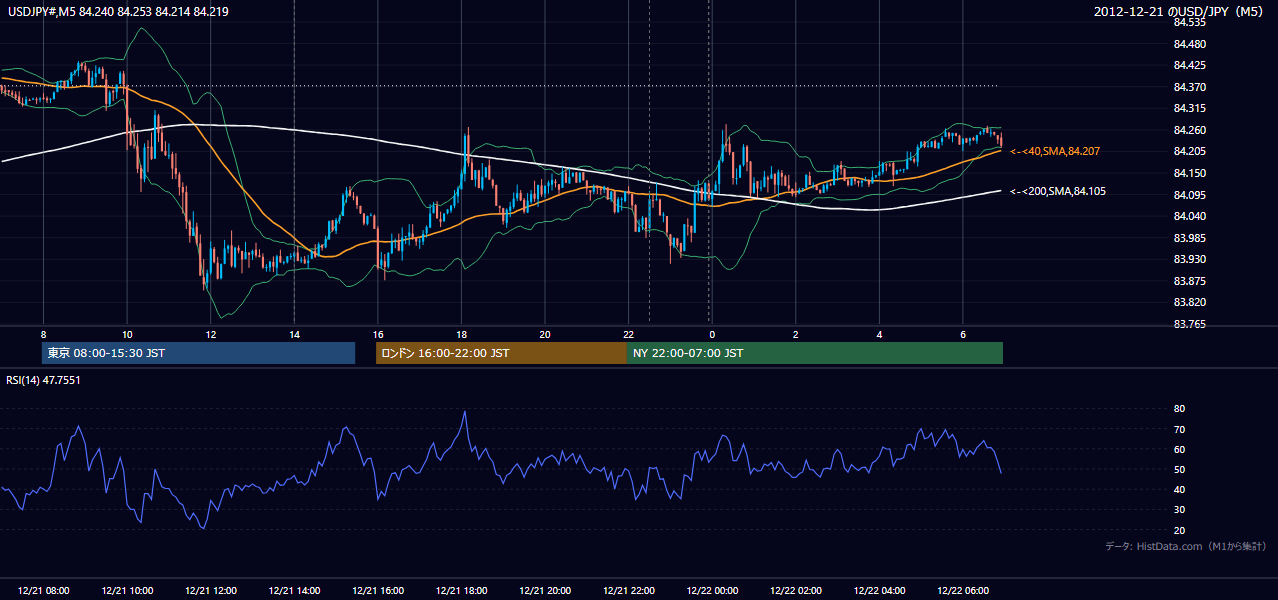Click the RSI axis value 60
Viewport: 1278px width, 600px height.
1179,449
